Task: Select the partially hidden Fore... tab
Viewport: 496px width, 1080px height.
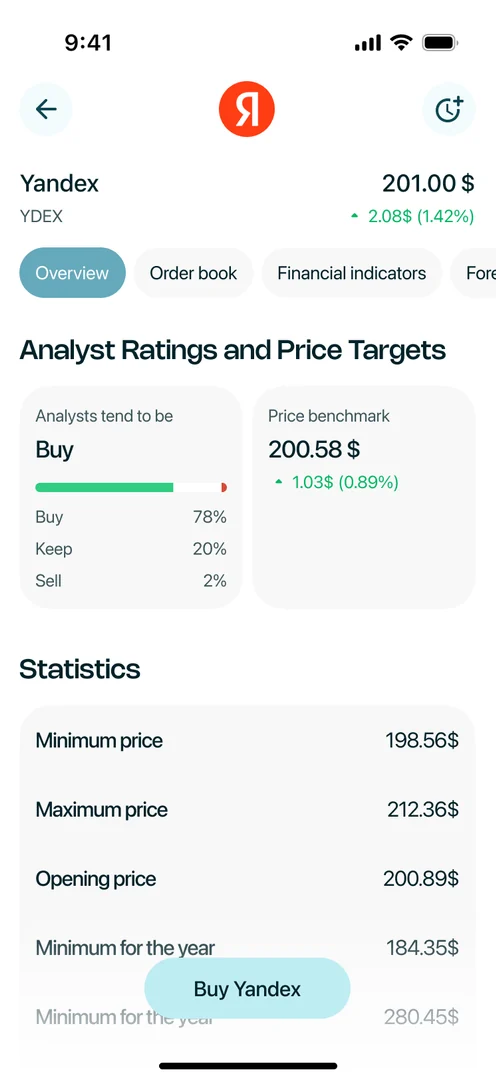Action: pyautogui.click(x=473, y=273)
